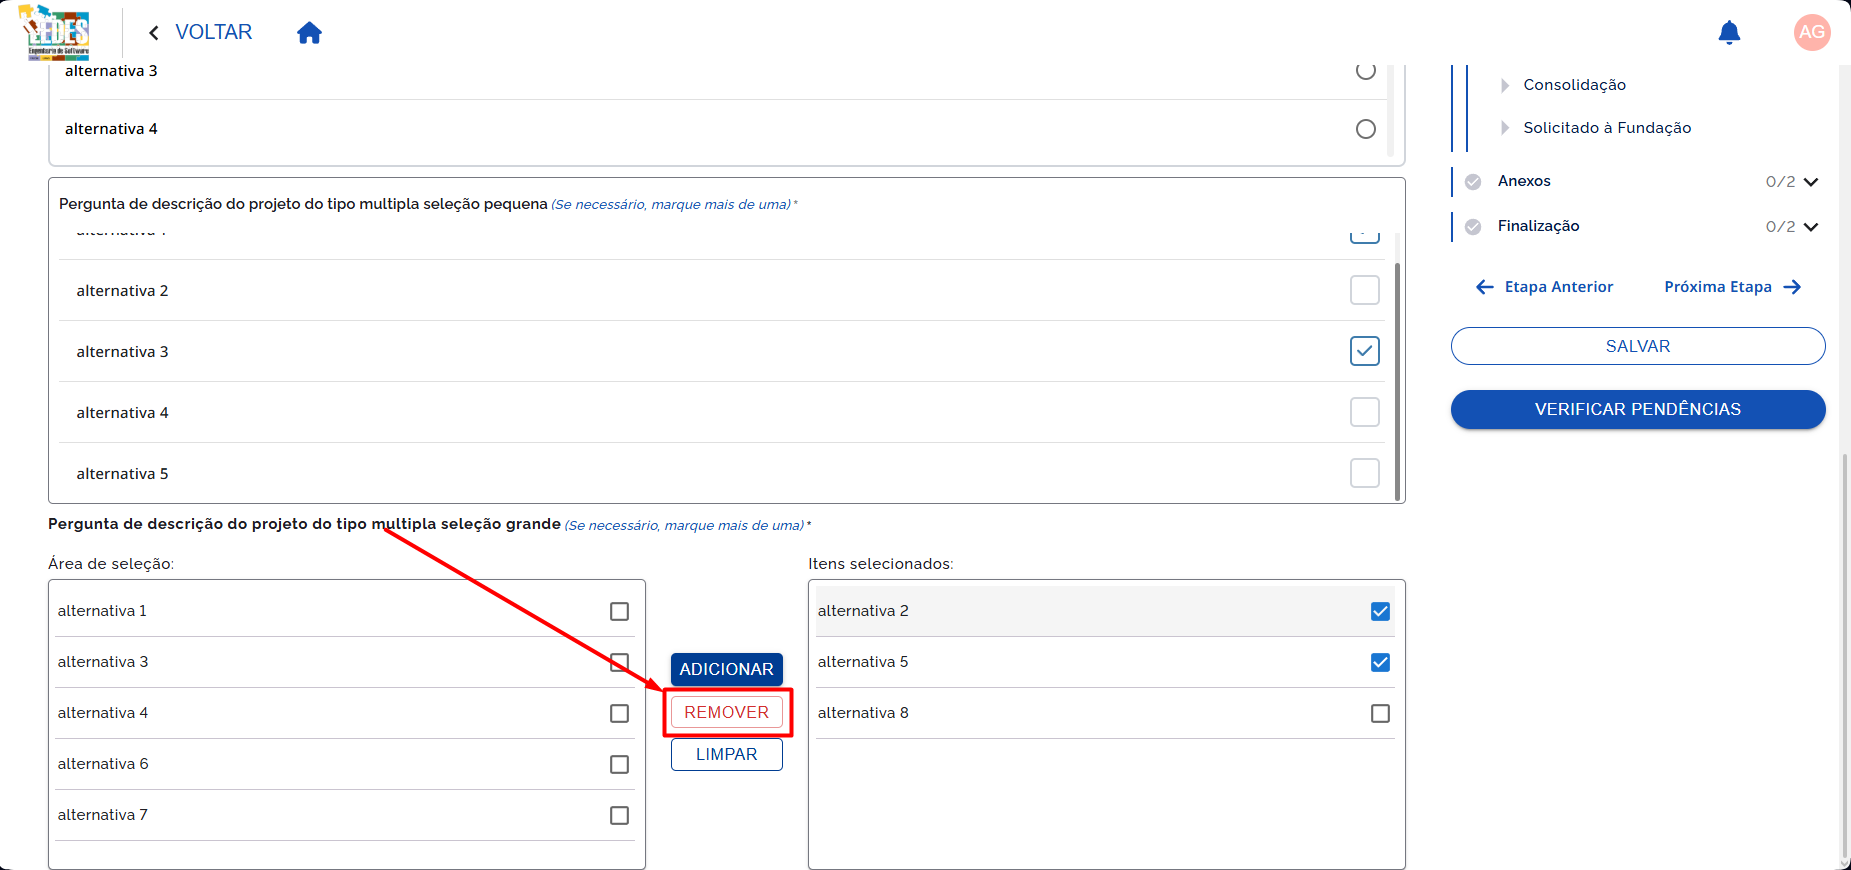Image resolution: width=1851 pixels, height=870 pixels.
Task: Uncheck alternativa 5 in Itens selecionados
Action: pyautogui.click(x=1380, y=662)
